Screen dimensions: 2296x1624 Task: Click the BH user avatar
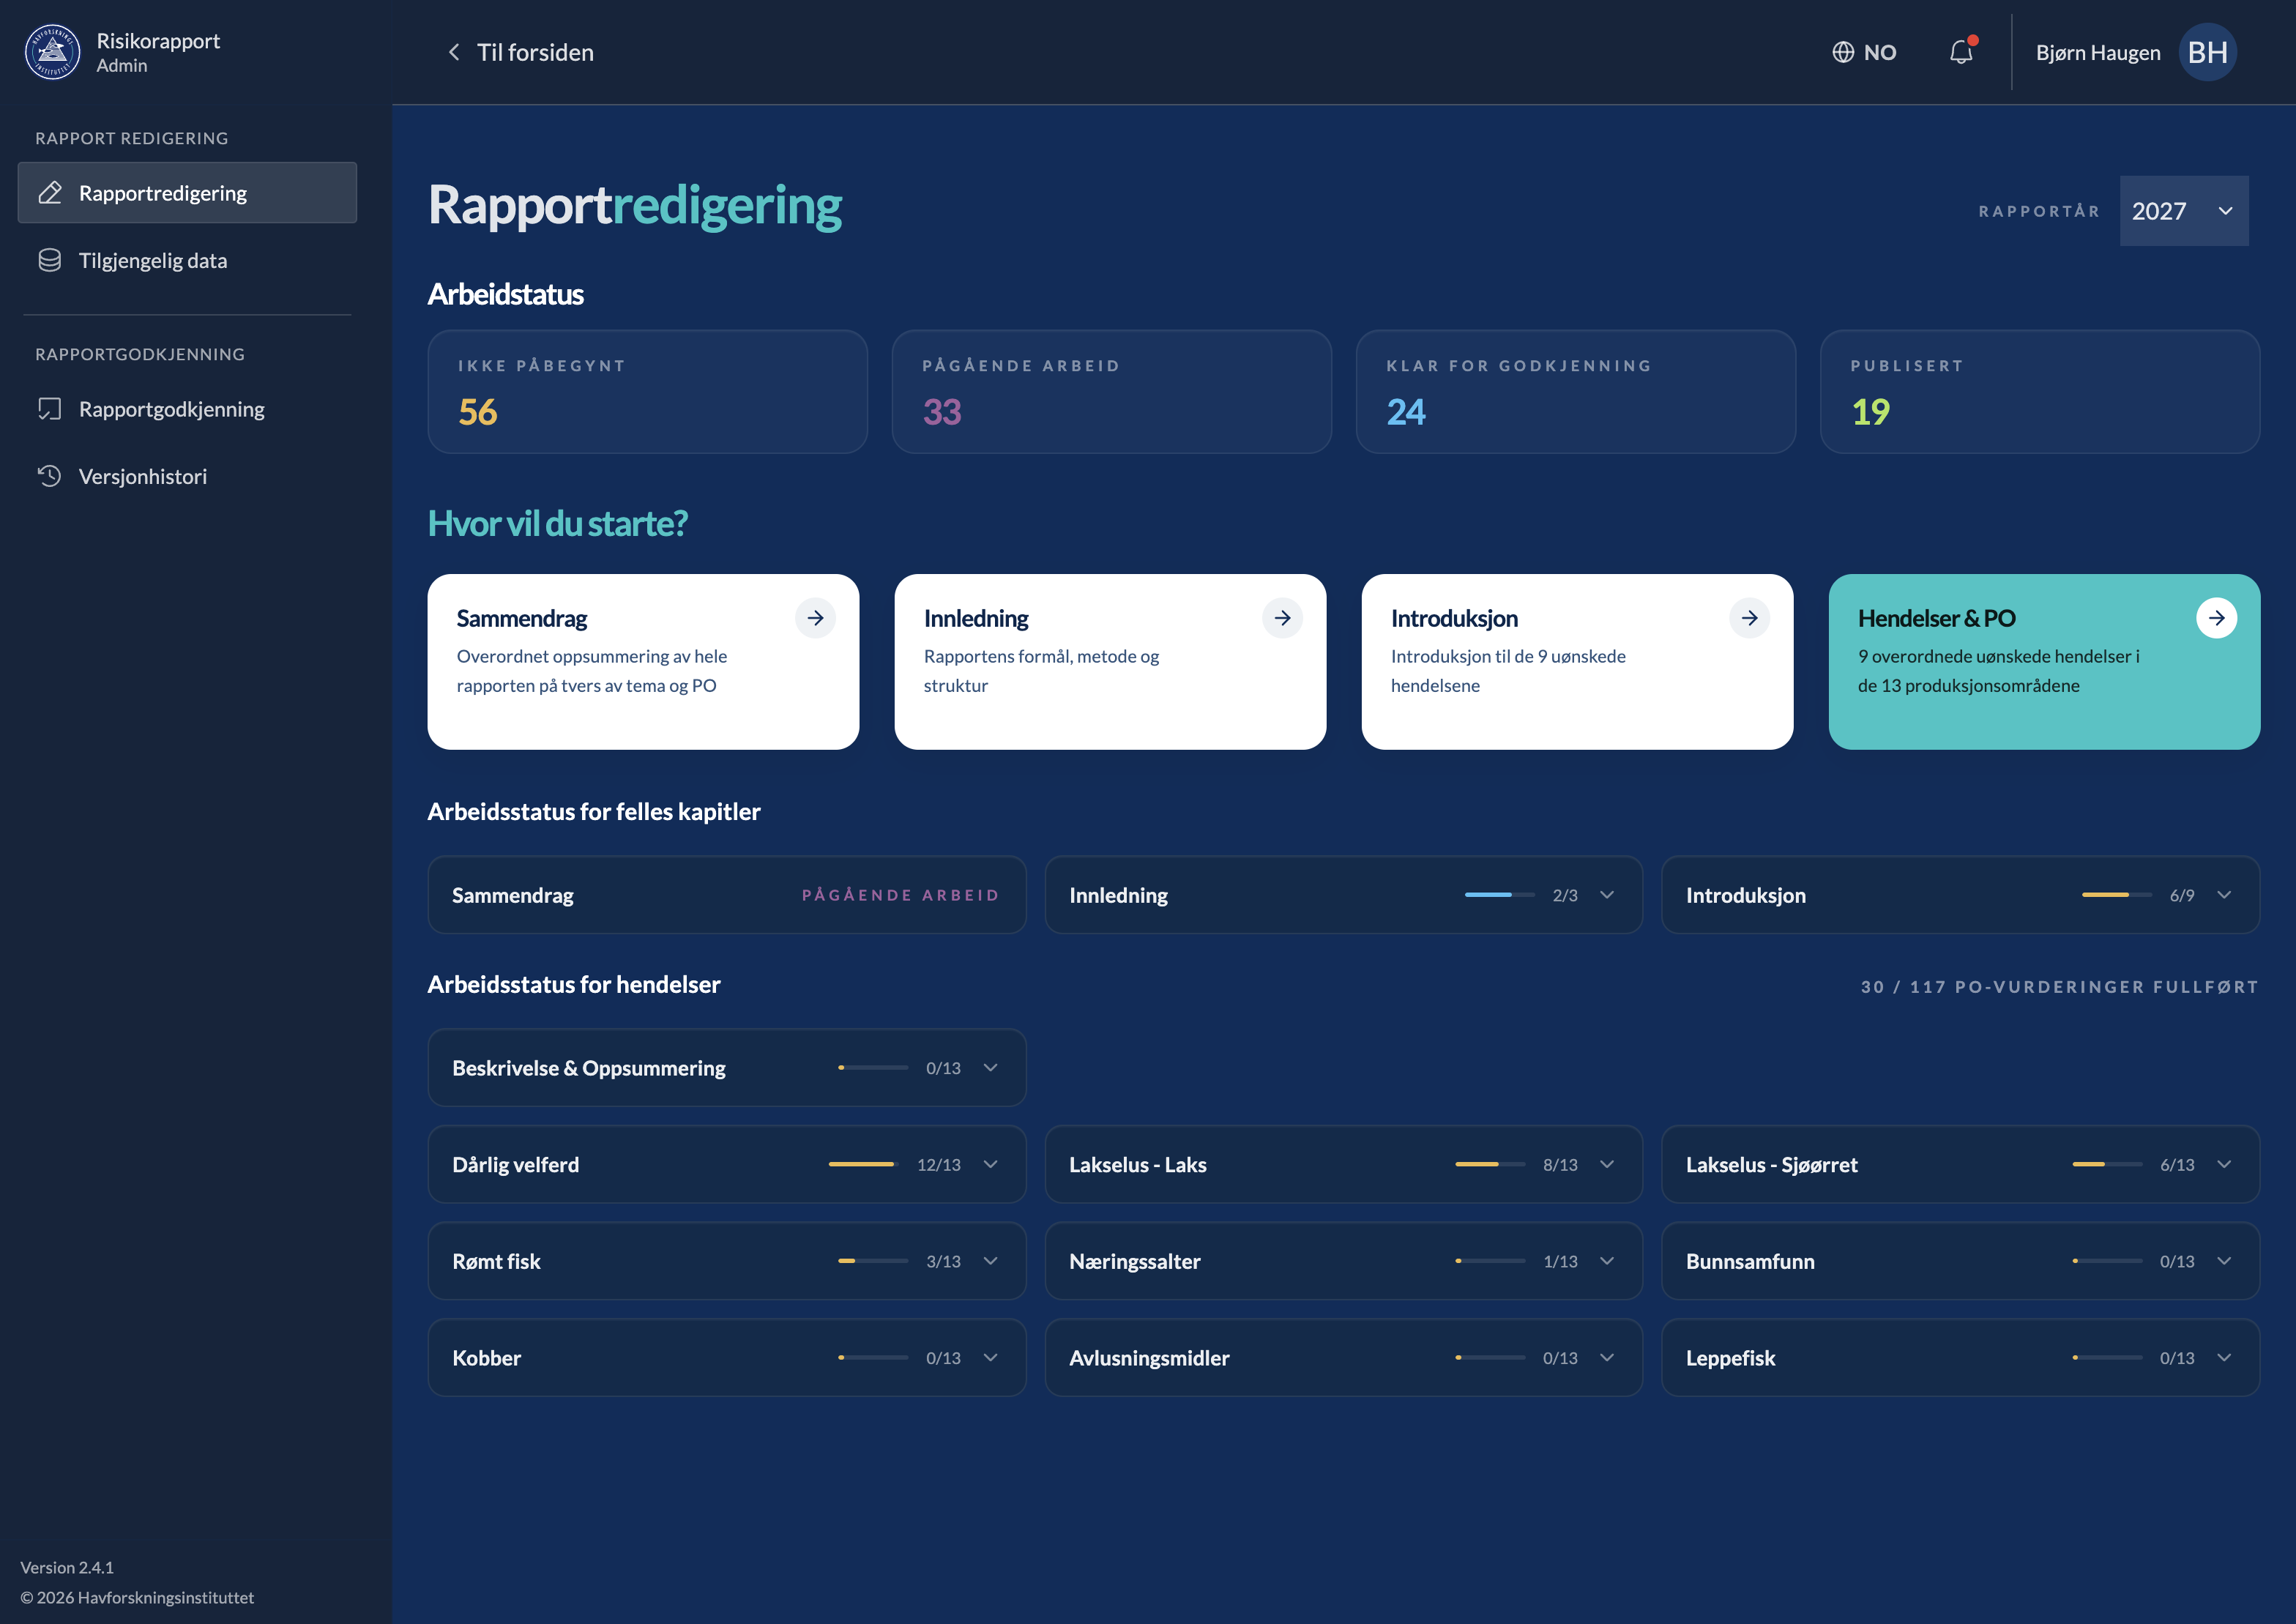(2208, 52)
